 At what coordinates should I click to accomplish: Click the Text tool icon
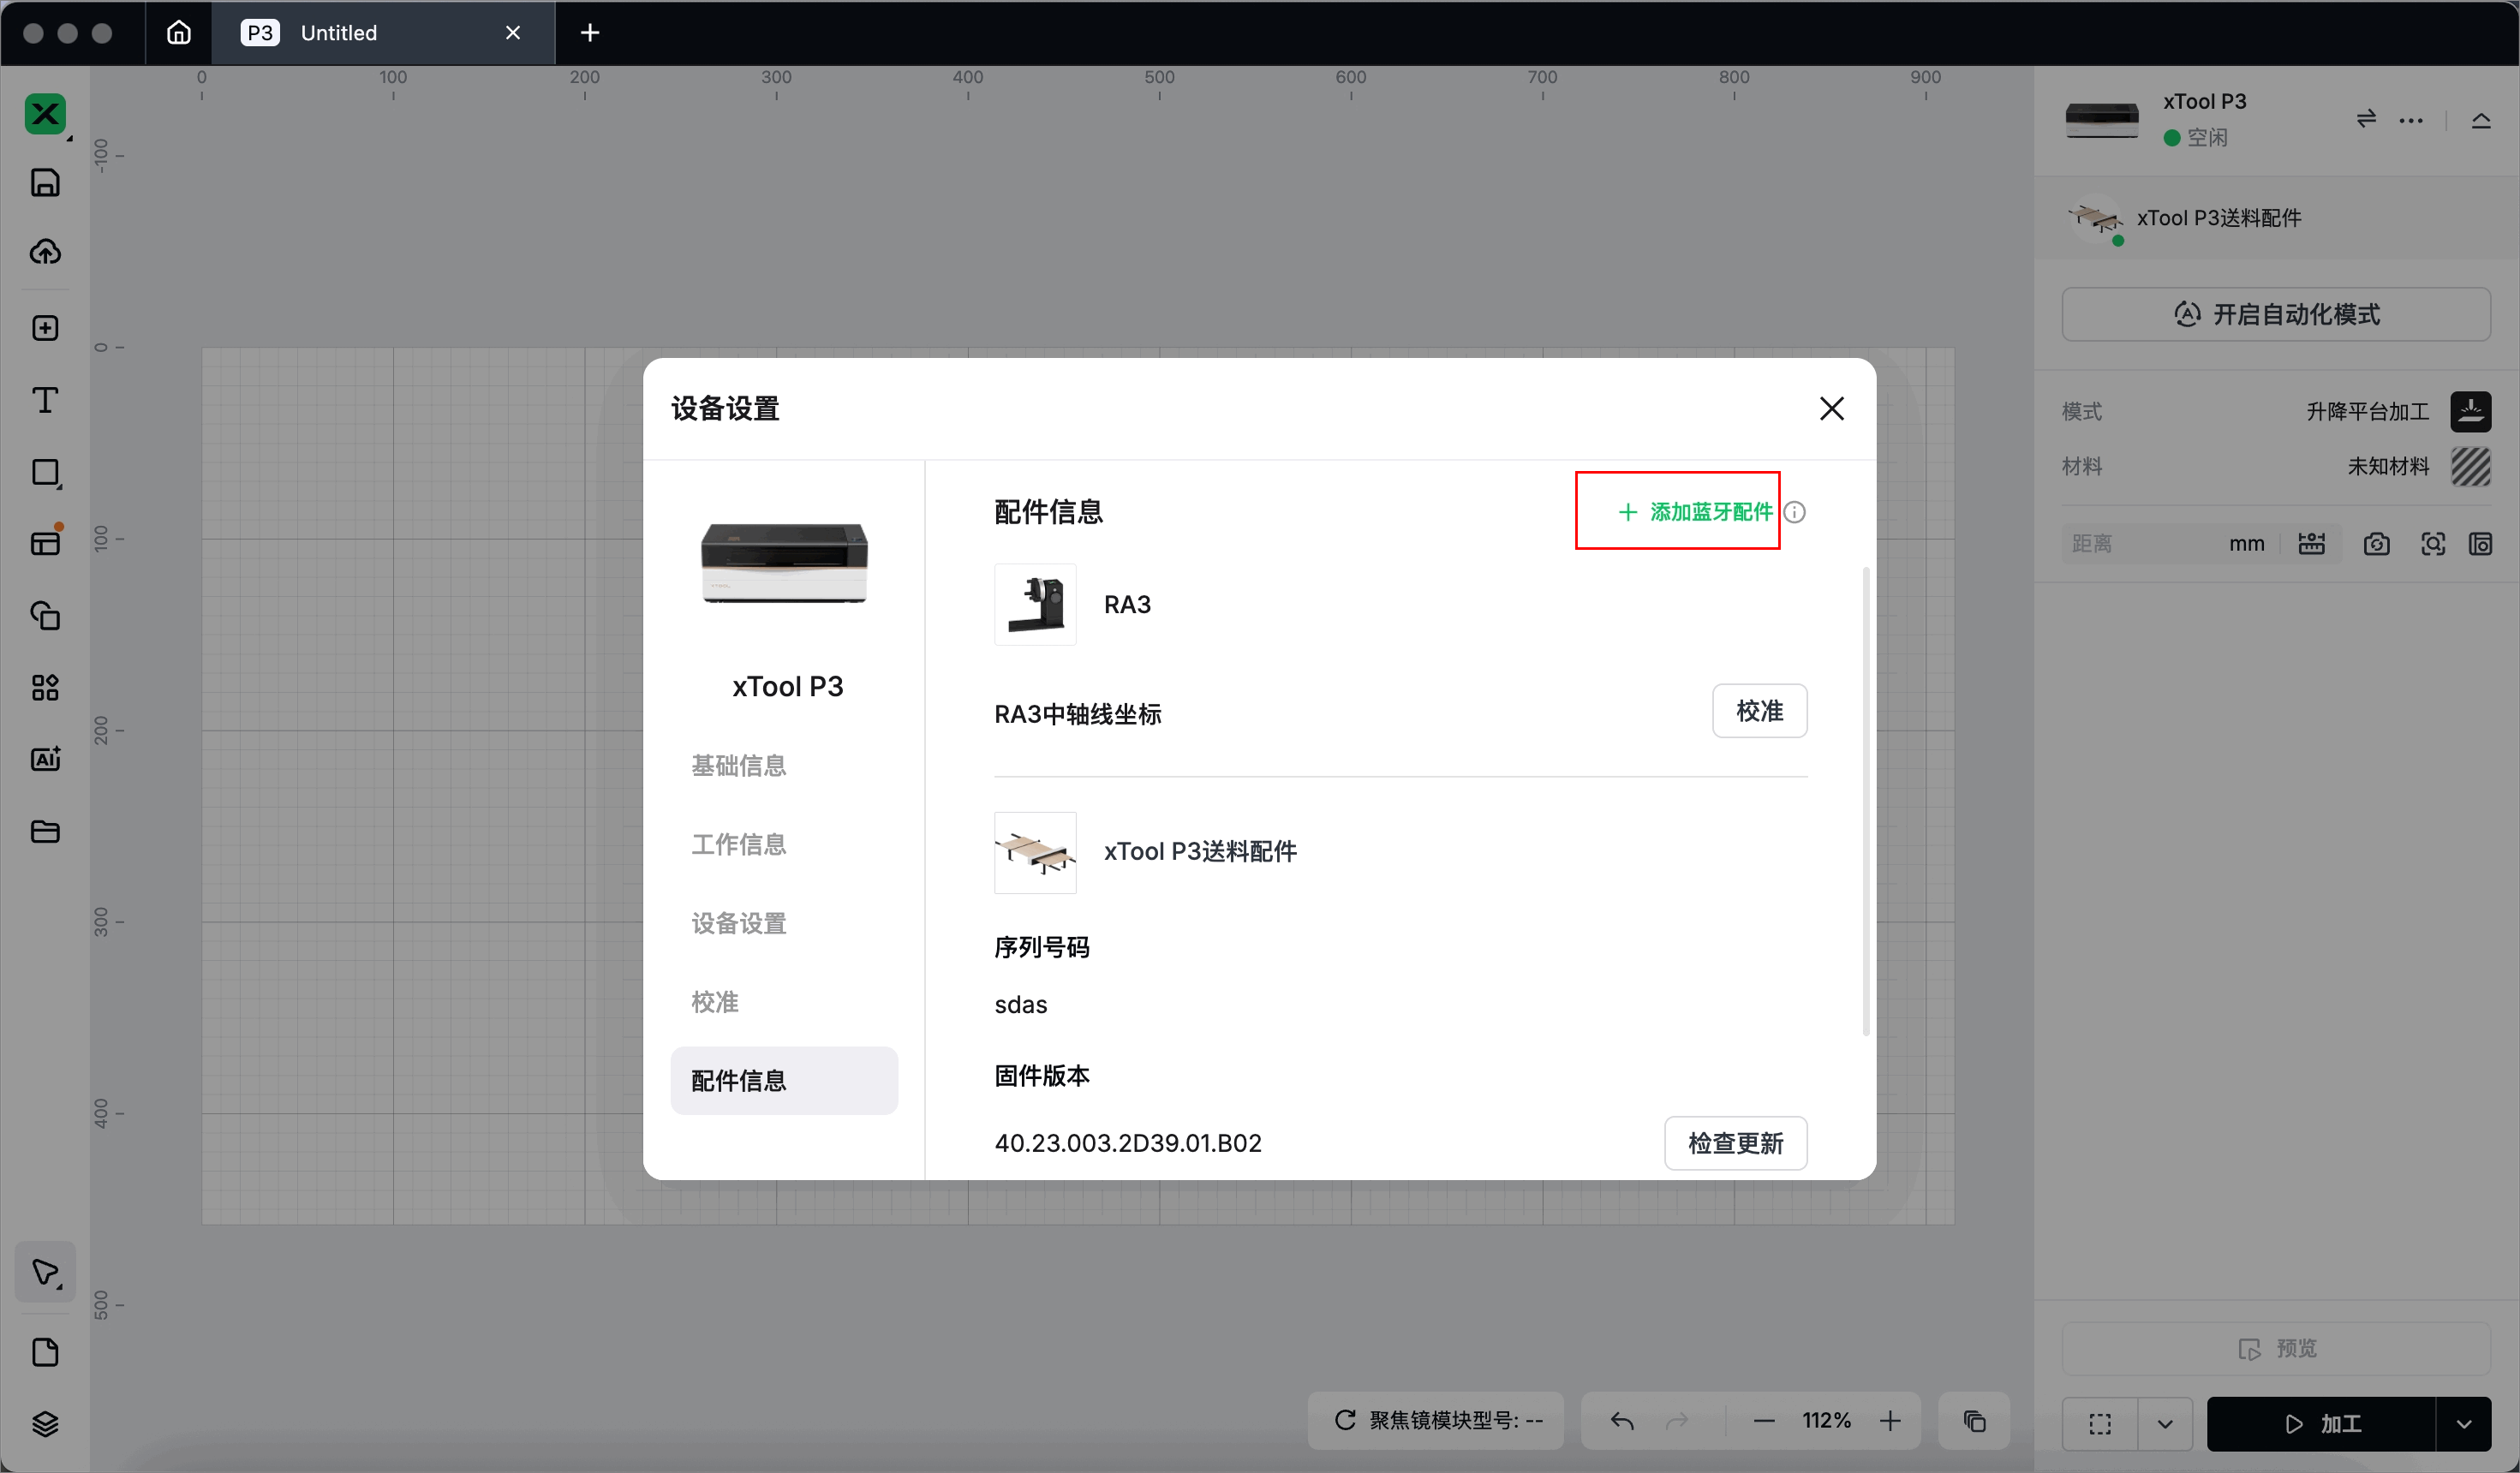pyautogui.click(x=45, y=400)
